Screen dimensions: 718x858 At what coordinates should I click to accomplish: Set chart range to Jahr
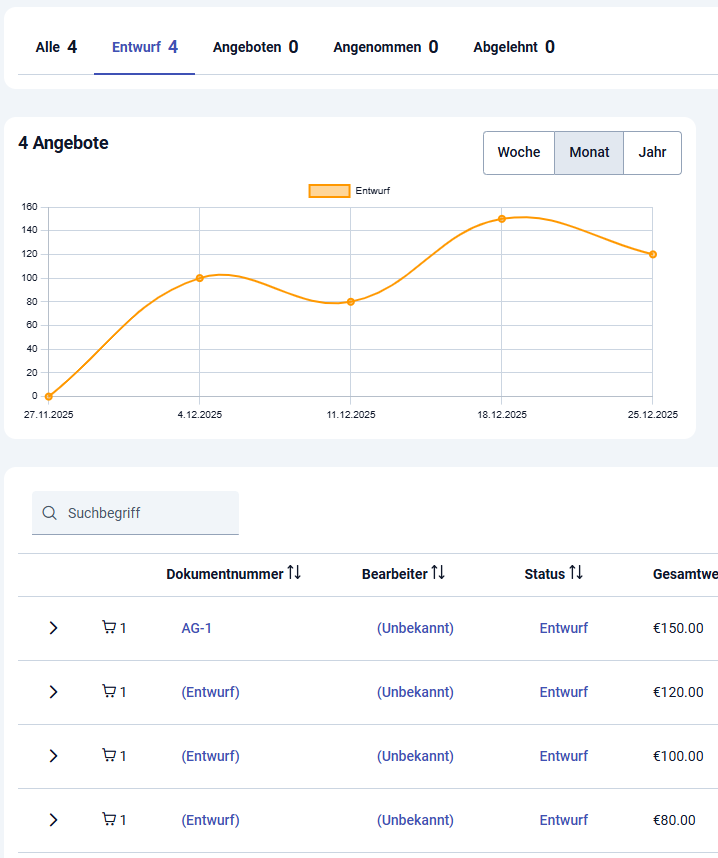point(652,153)
